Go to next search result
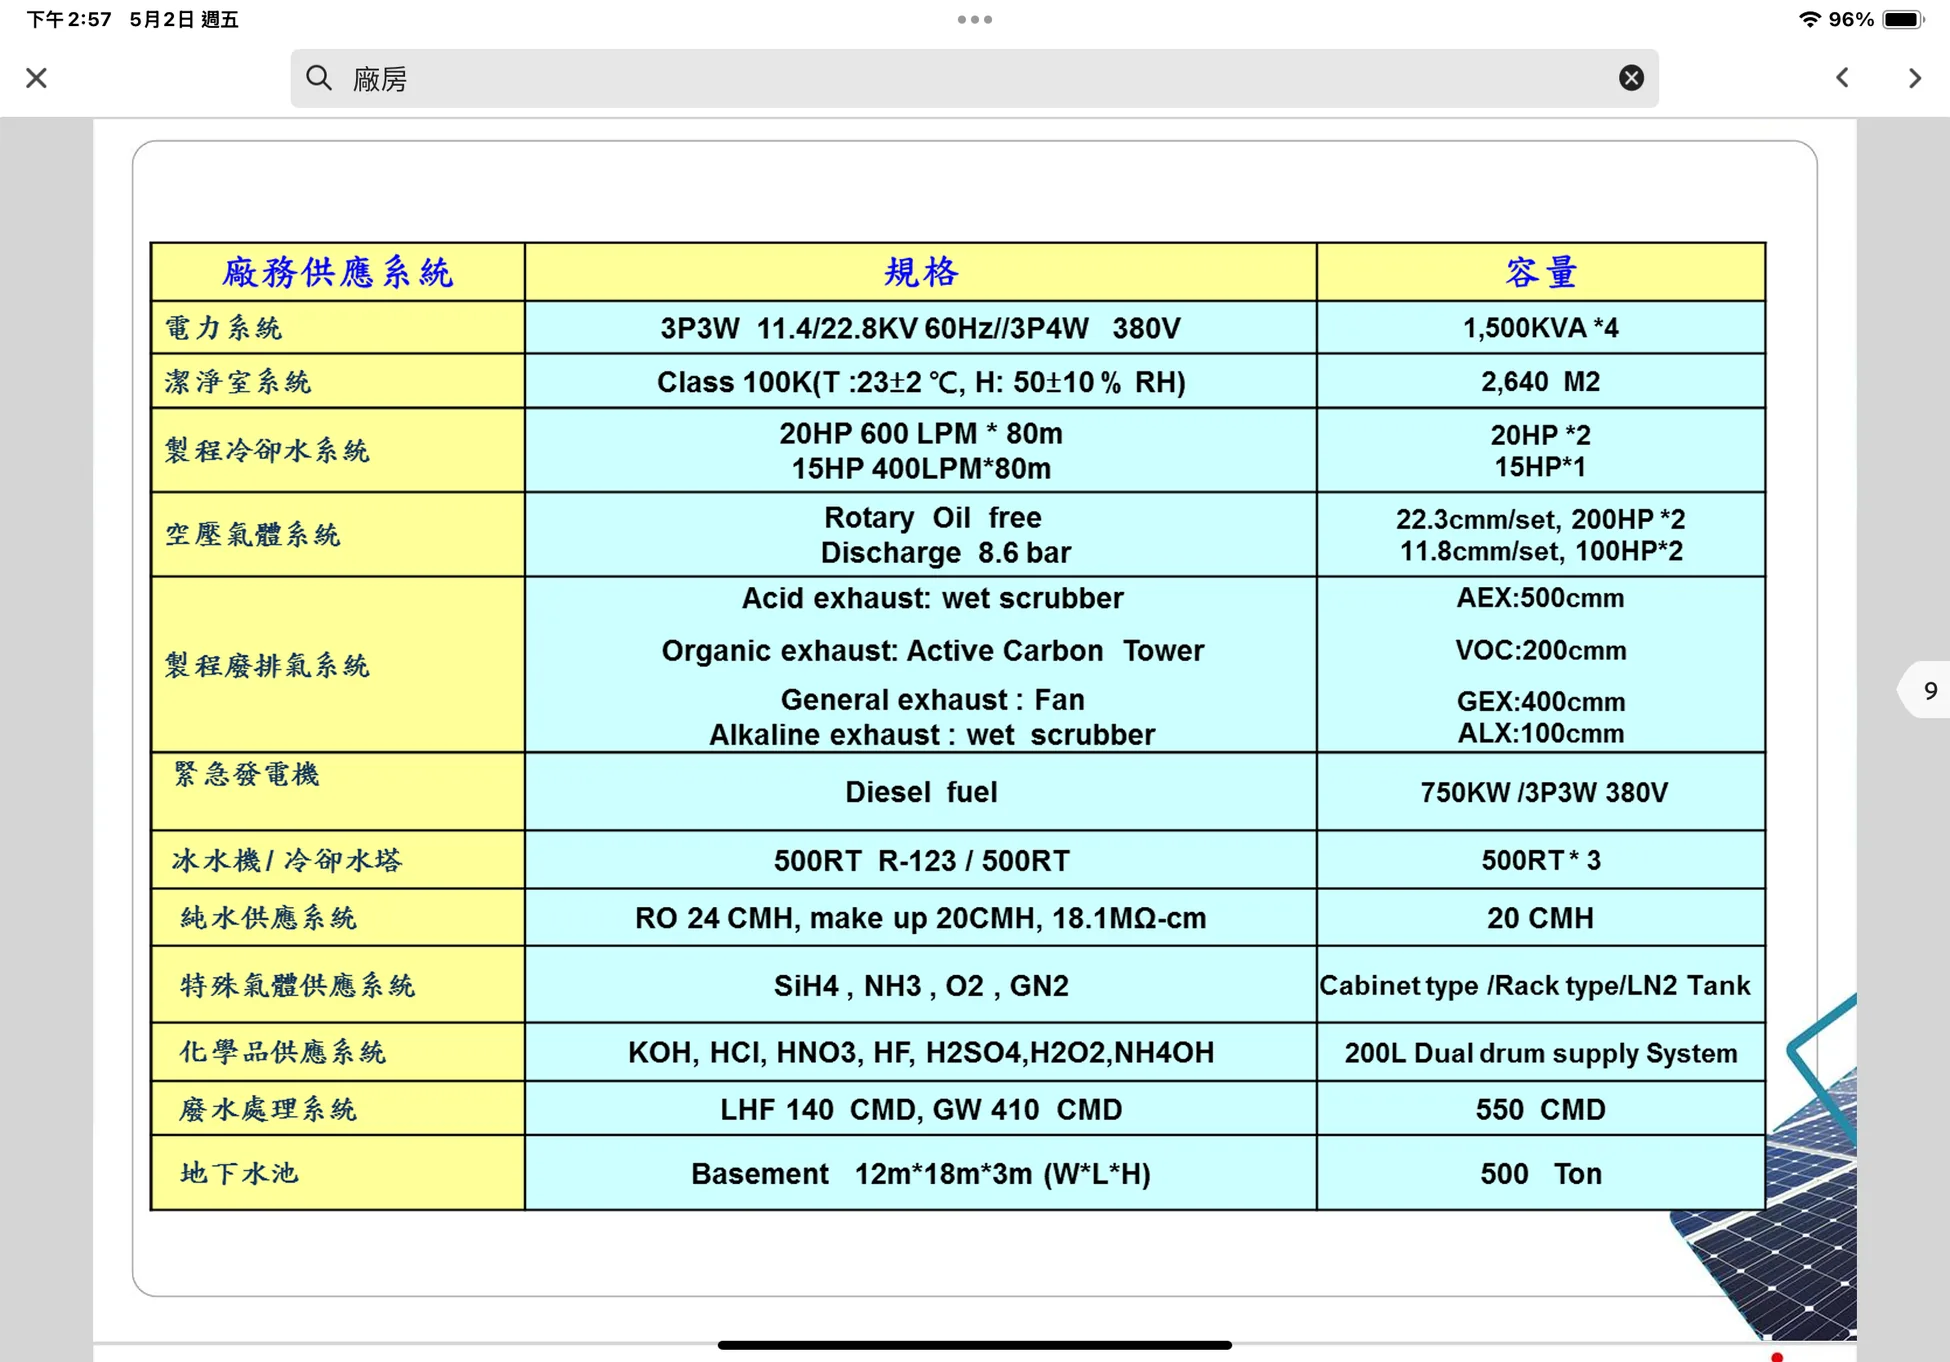Viewport: 1950px width, 1362px height. [x=1914, y=78]
